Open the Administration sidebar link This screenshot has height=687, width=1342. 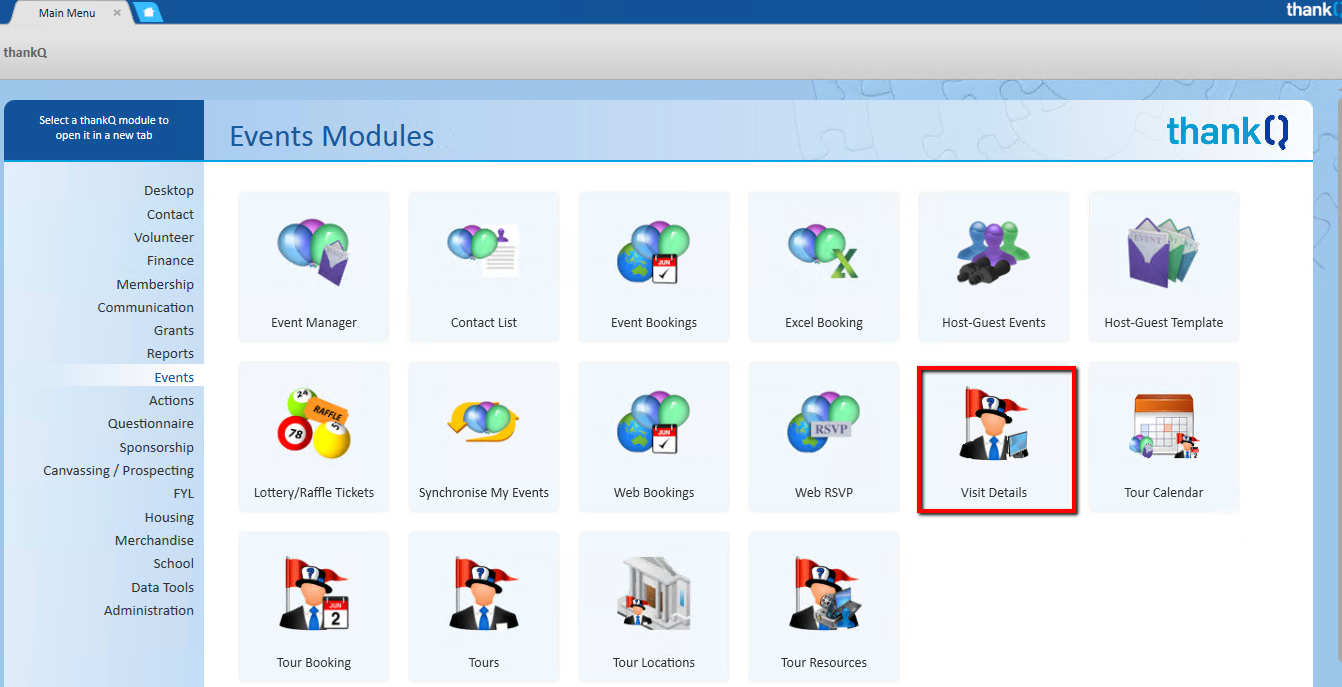point(149,611)
